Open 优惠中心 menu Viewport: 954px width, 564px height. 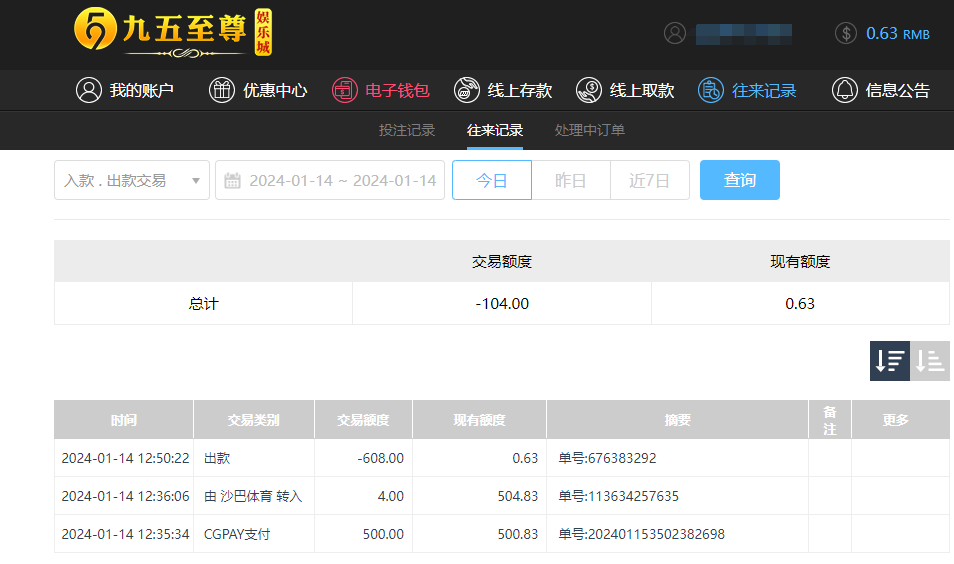coord(258,90)
